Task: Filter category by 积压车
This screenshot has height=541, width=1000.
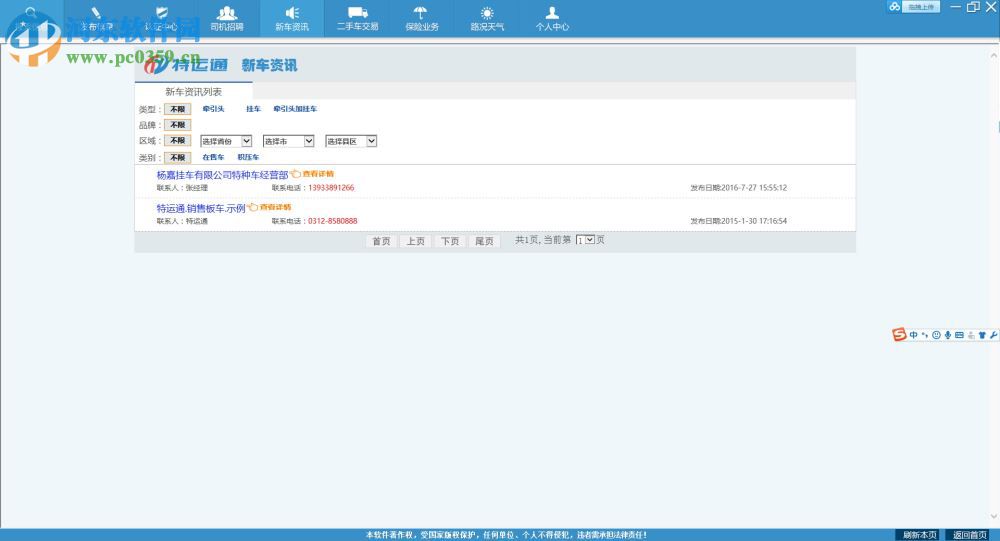Action: point(248,157)
